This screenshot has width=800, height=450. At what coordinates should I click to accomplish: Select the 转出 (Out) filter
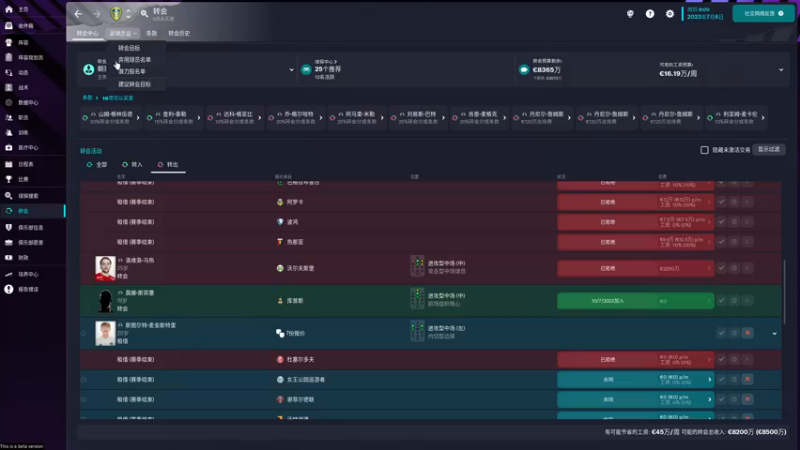coord(168,165)
